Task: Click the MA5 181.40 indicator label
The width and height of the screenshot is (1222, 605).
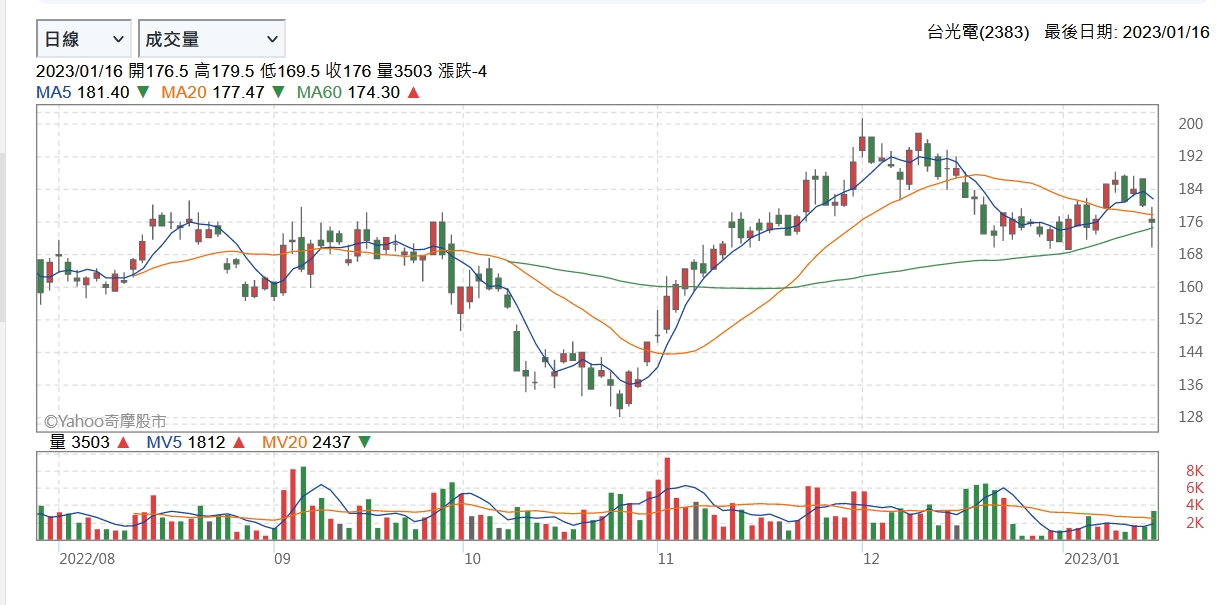Action: click(x=83, y=92)
